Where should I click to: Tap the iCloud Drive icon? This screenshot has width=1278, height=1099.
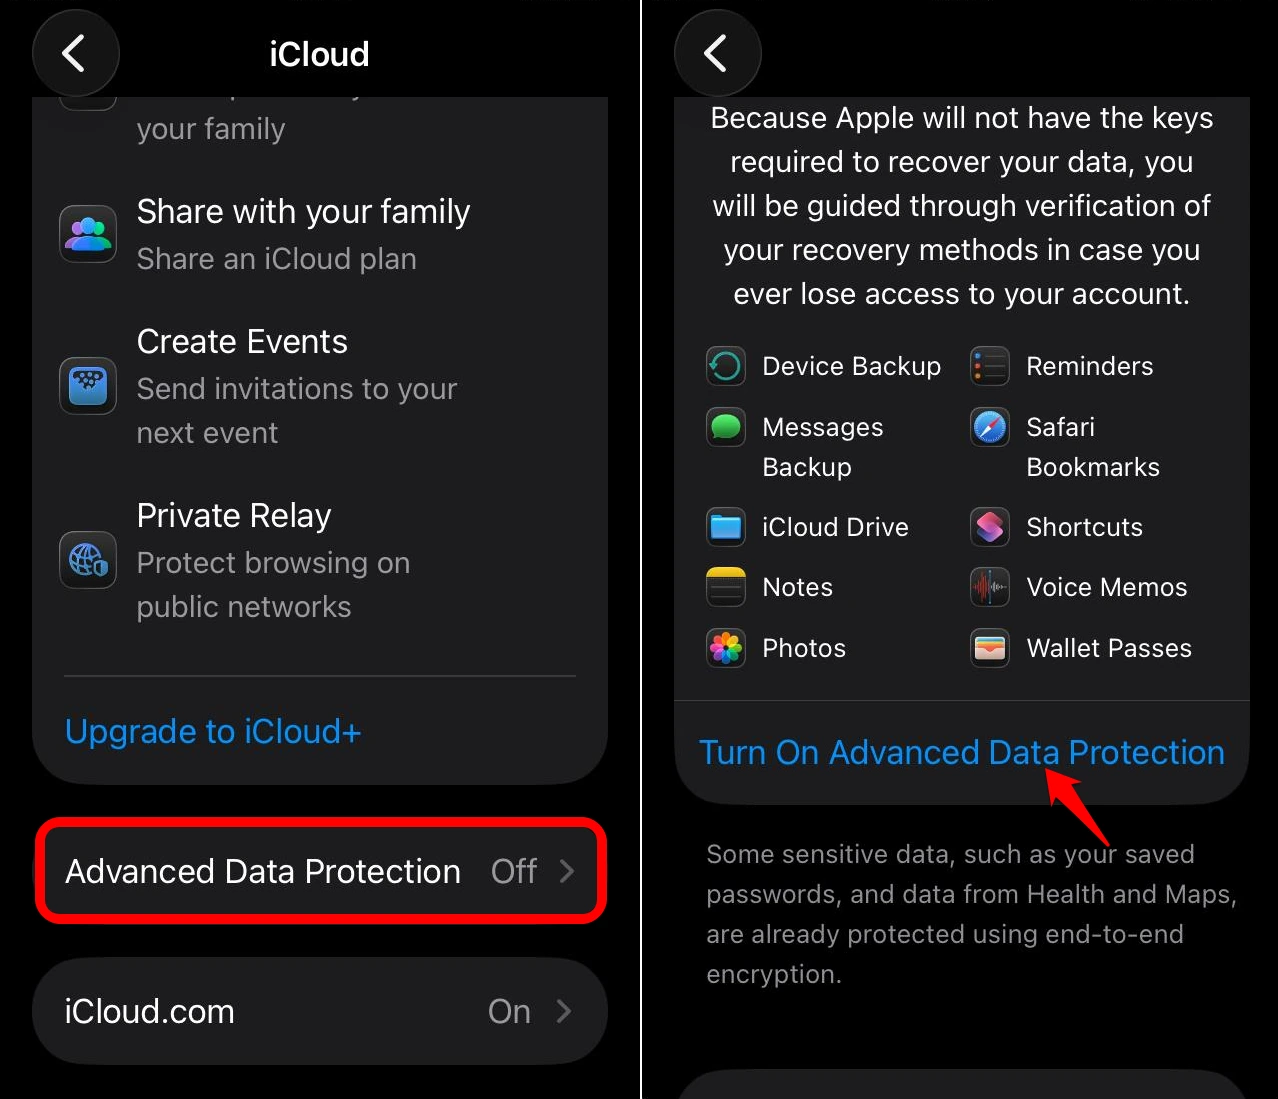(725, 527)
